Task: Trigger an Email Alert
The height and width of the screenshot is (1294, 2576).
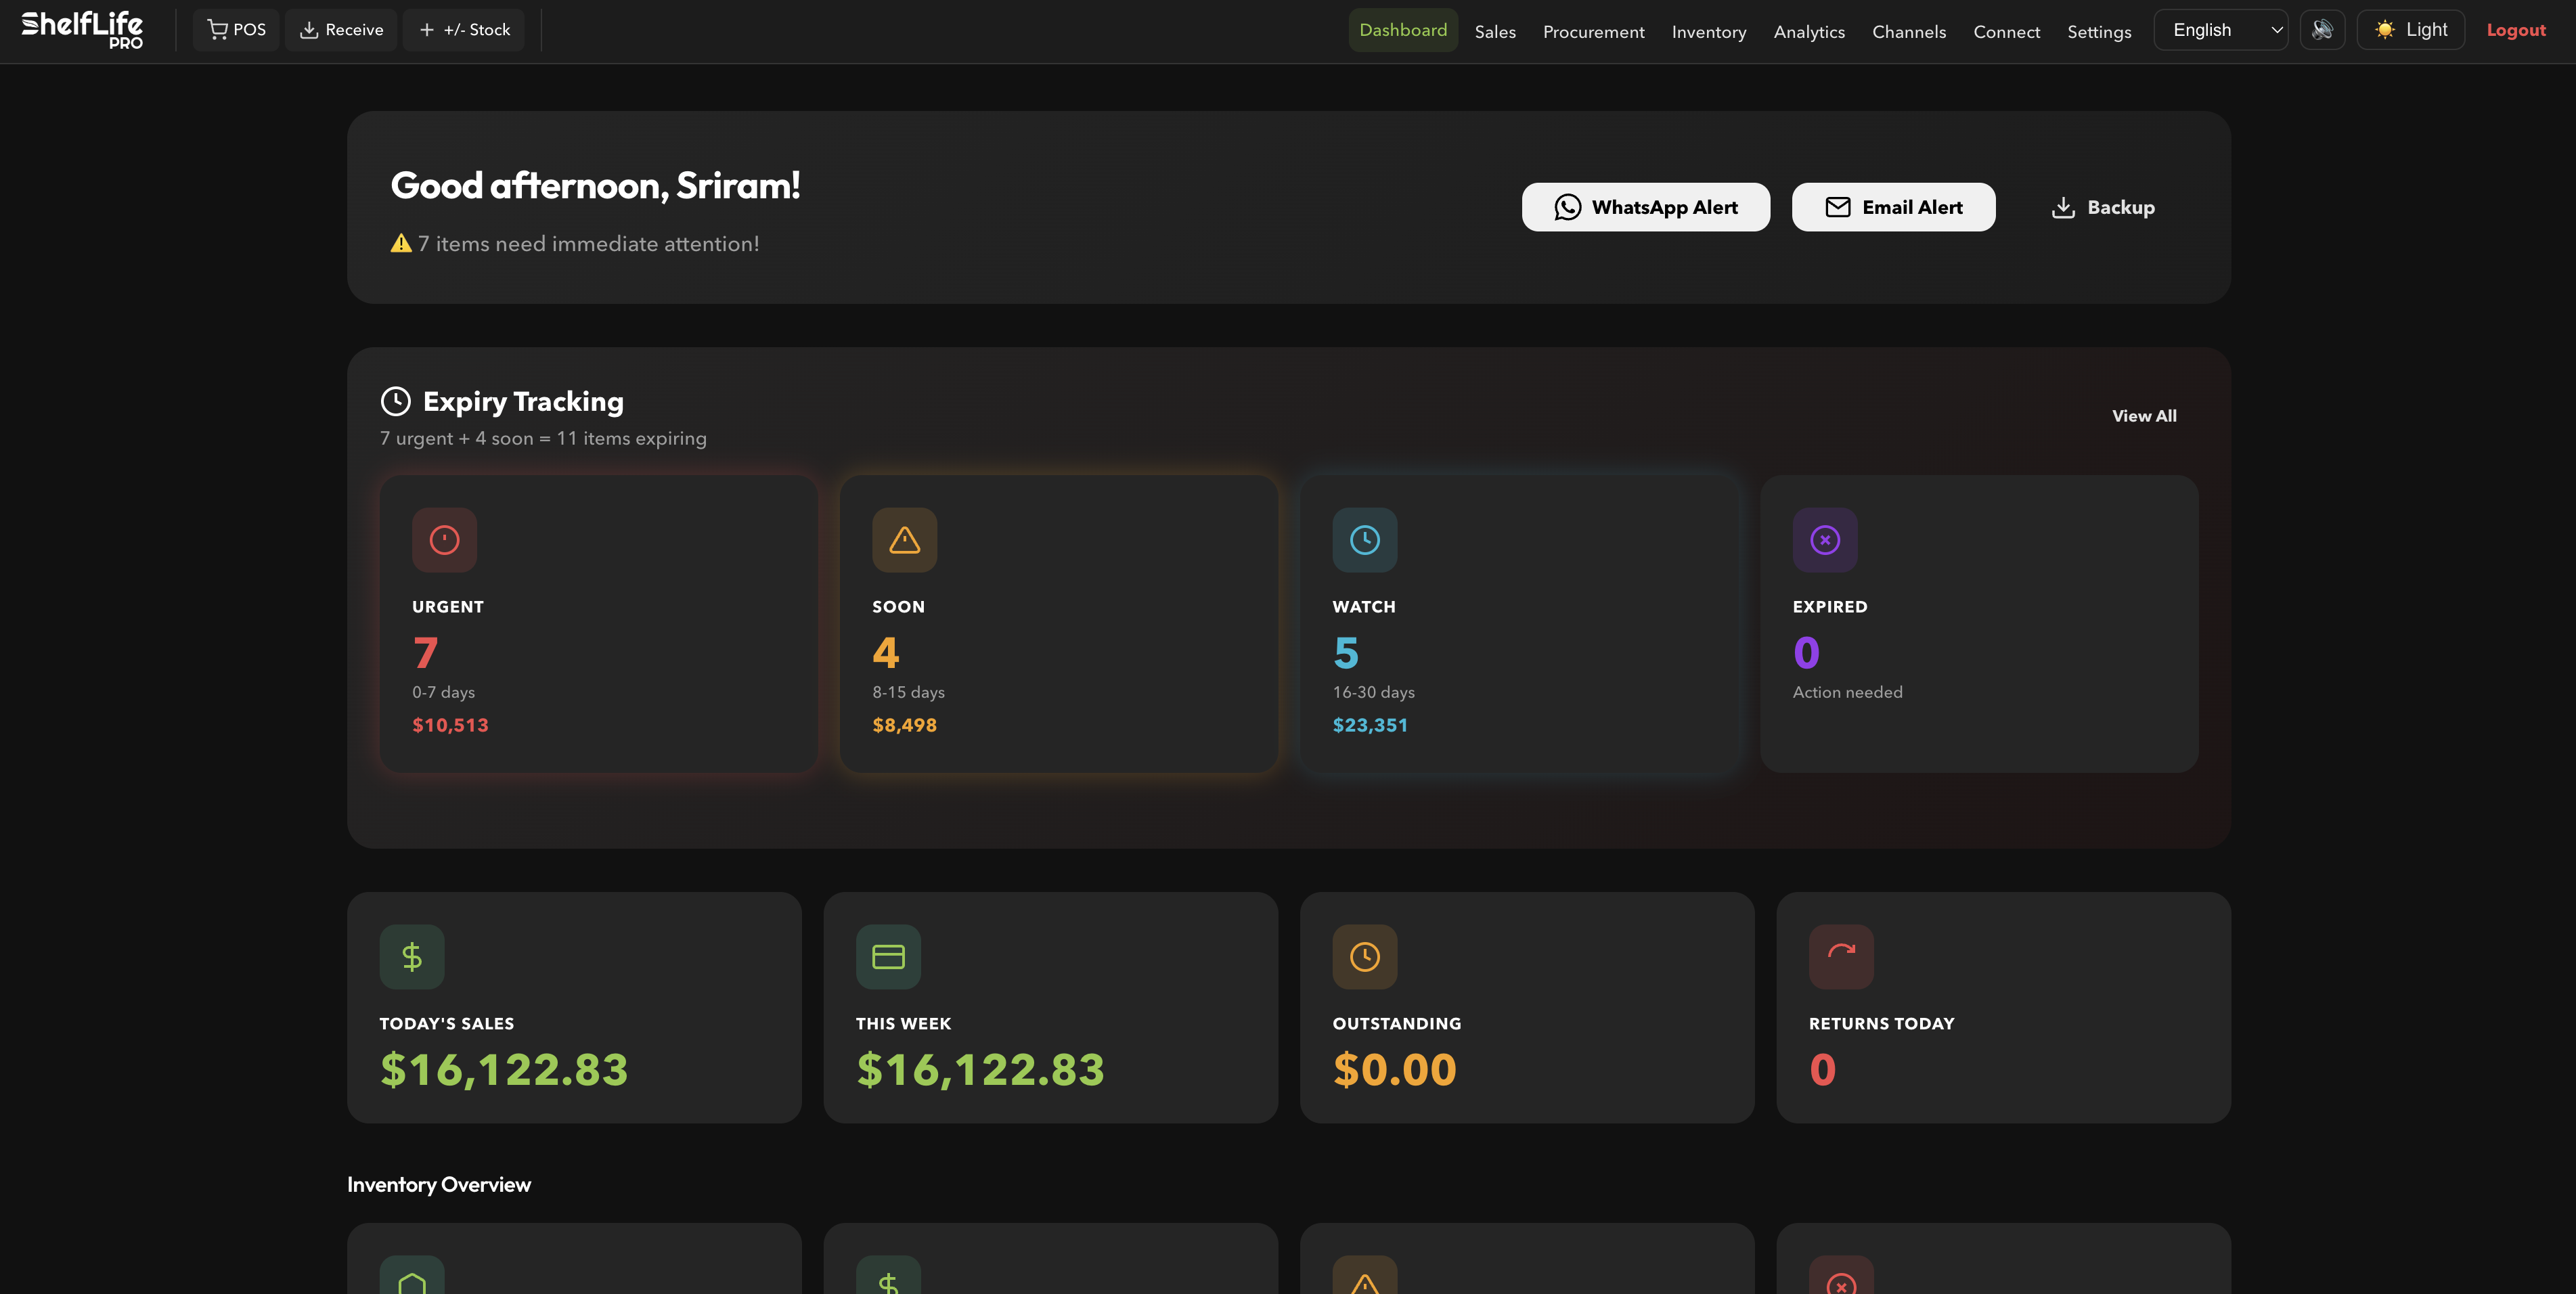Action: (x=1893, y=207)
